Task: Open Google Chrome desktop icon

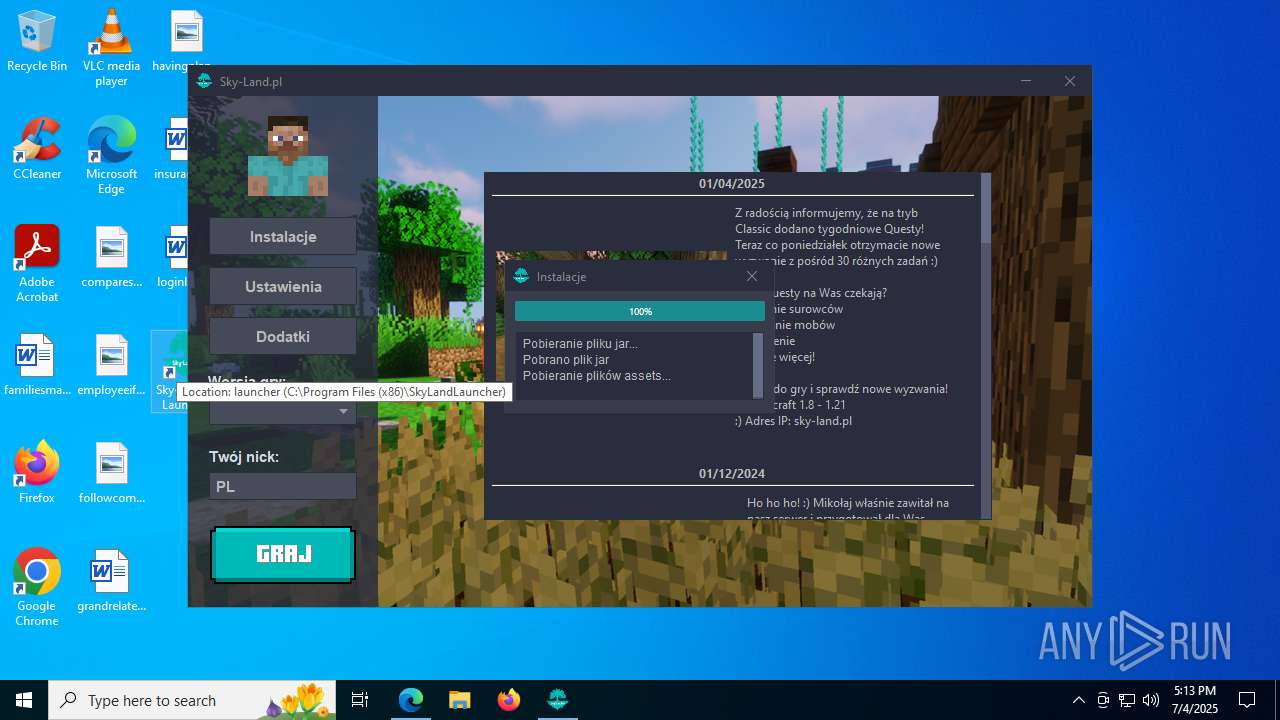Action: click(x=37, y=588)
